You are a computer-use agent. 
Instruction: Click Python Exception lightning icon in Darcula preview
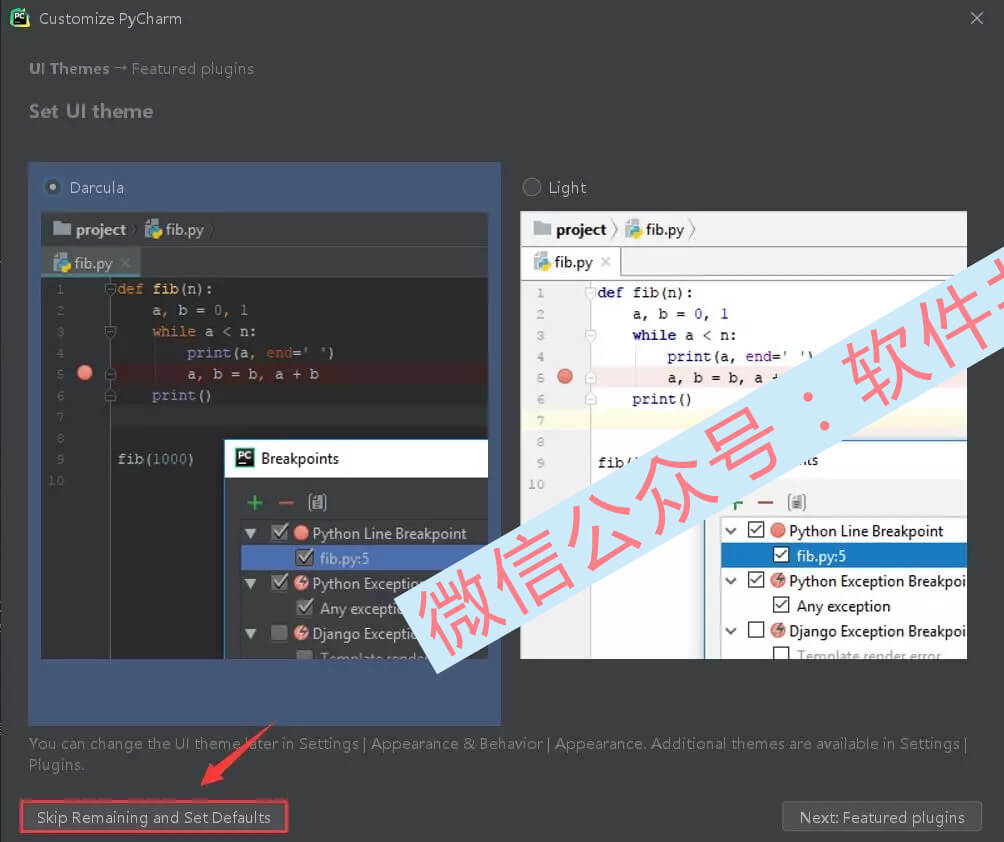coord(301,583)
